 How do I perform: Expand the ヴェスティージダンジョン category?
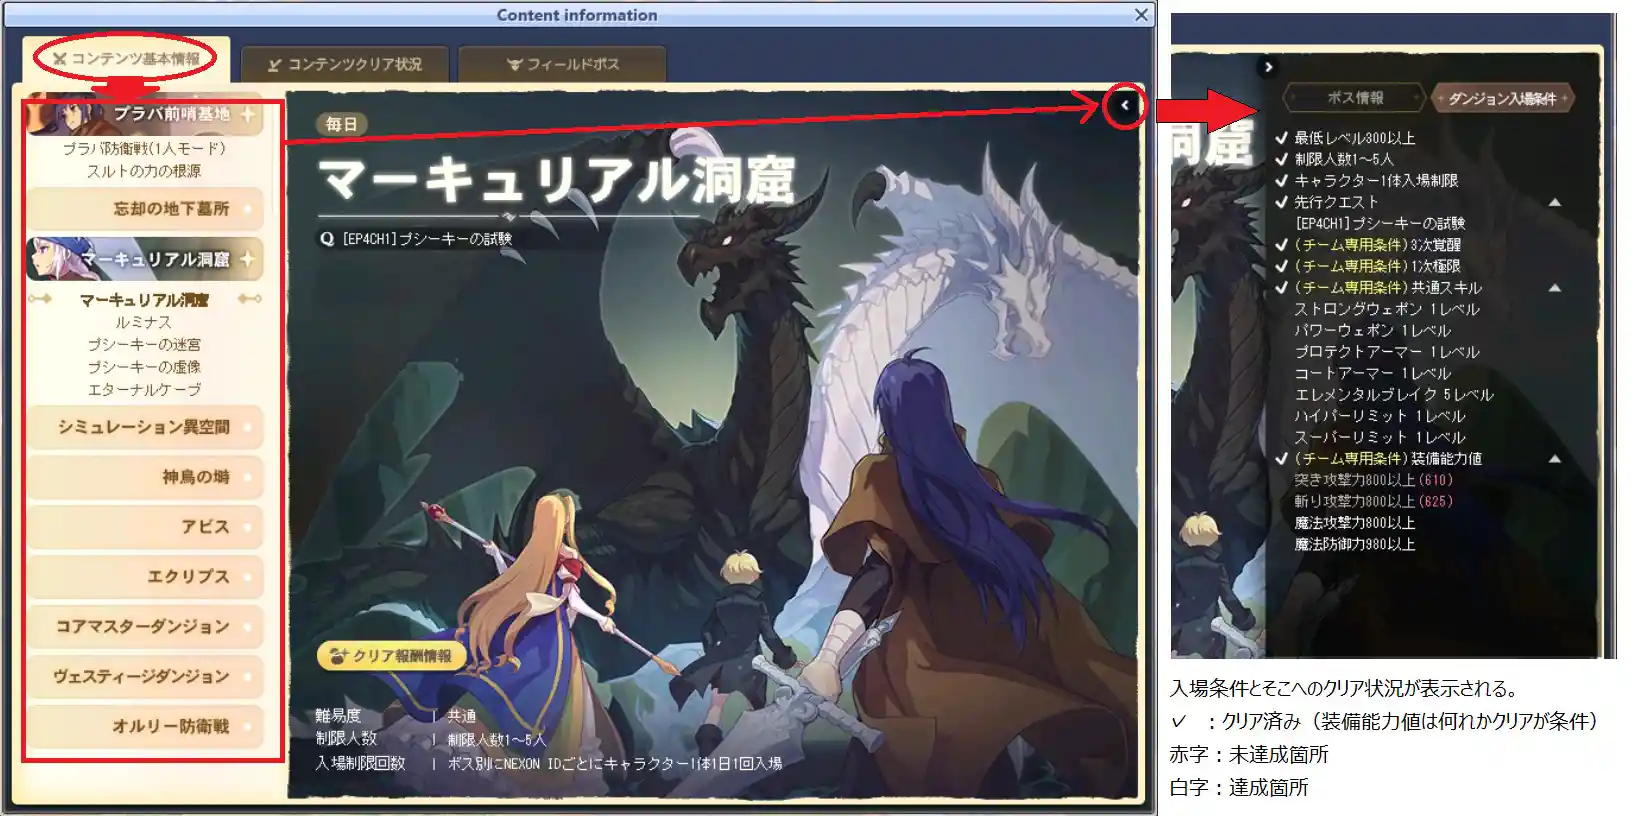145,677
